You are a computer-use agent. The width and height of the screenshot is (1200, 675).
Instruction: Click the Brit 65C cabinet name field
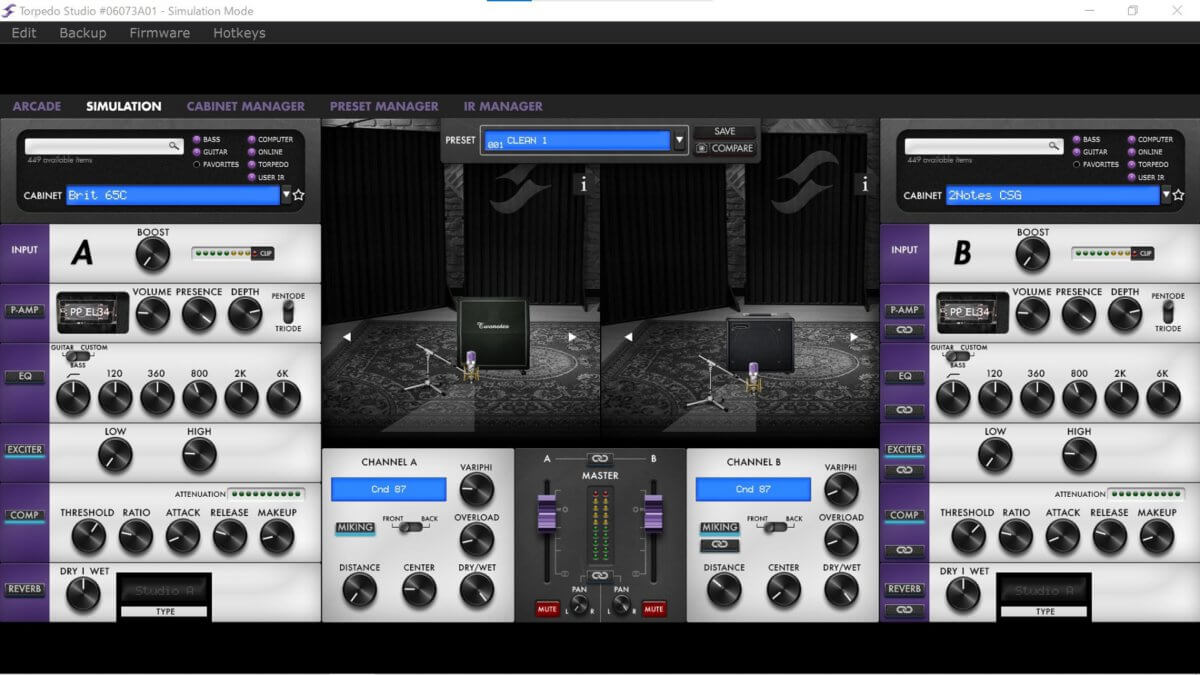173,195
